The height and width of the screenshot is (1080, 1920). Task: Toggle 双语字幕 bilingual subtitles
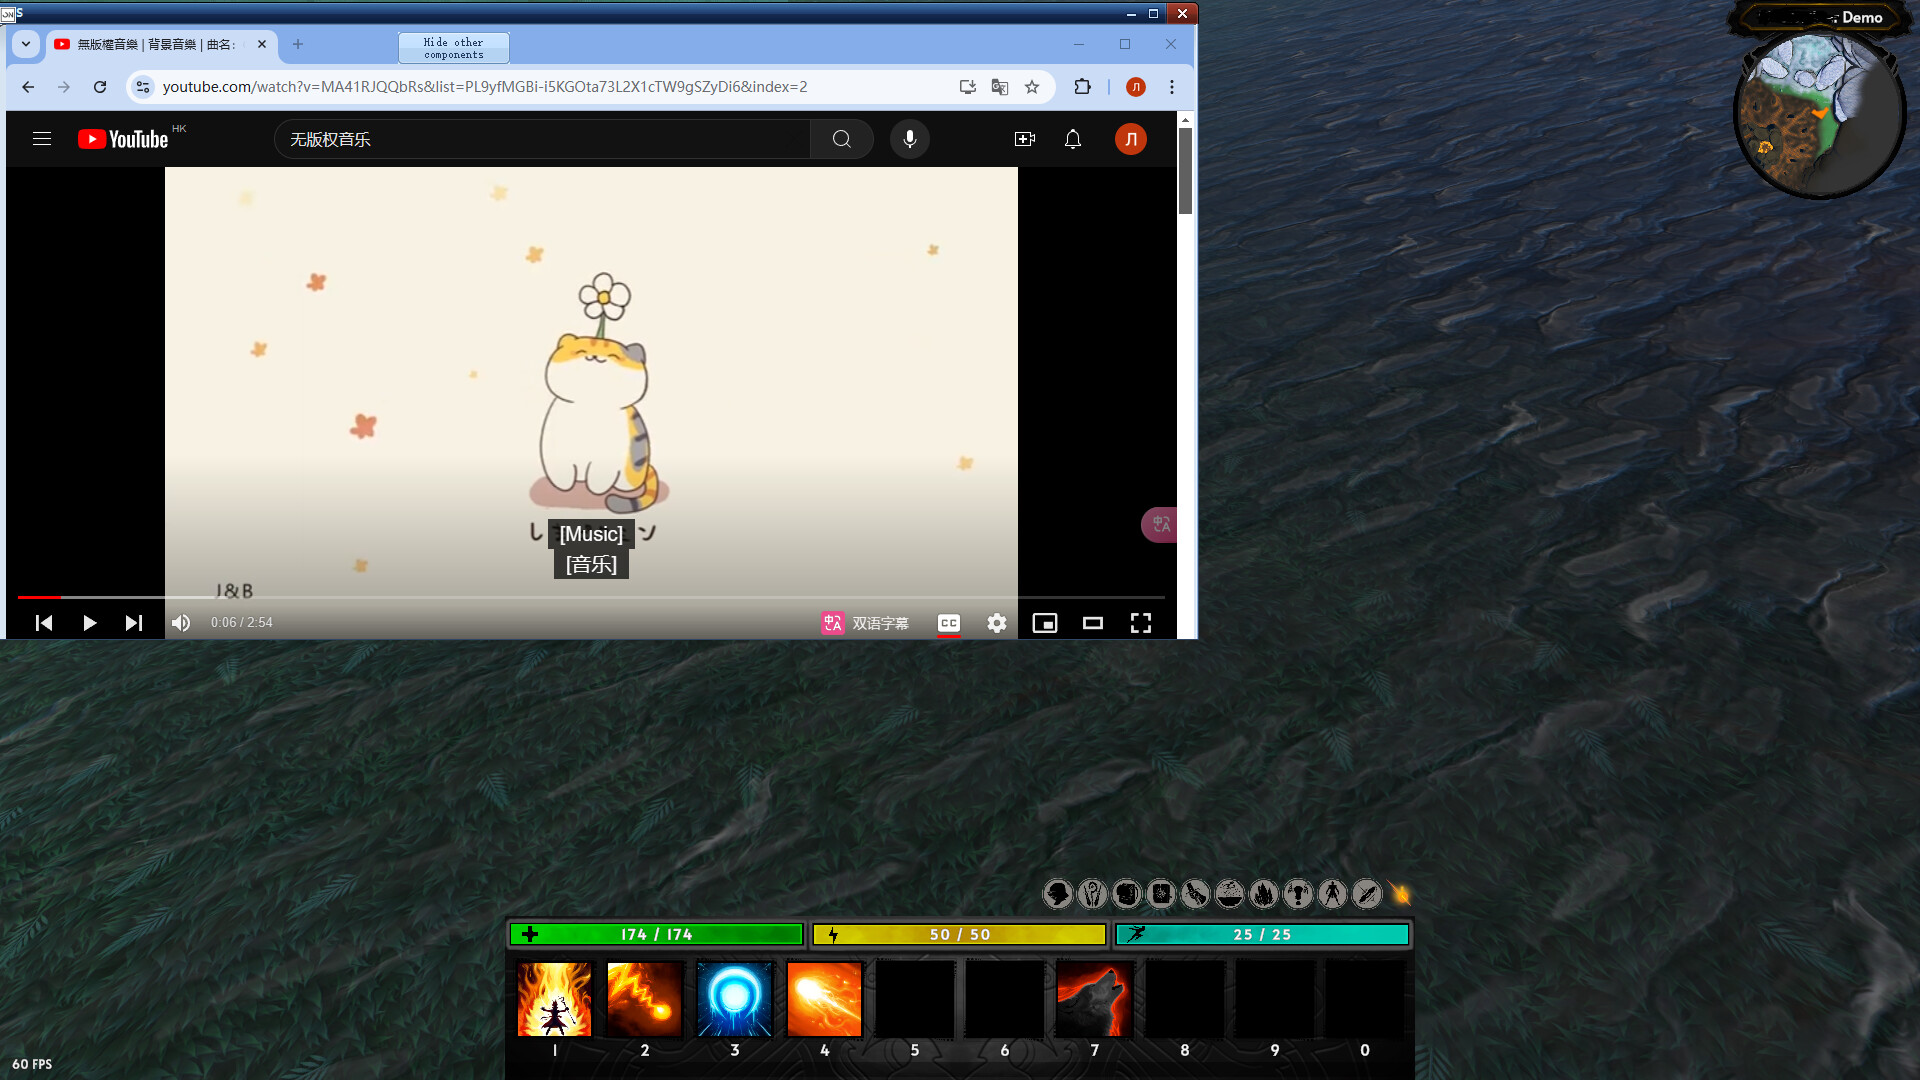(865, 623)
